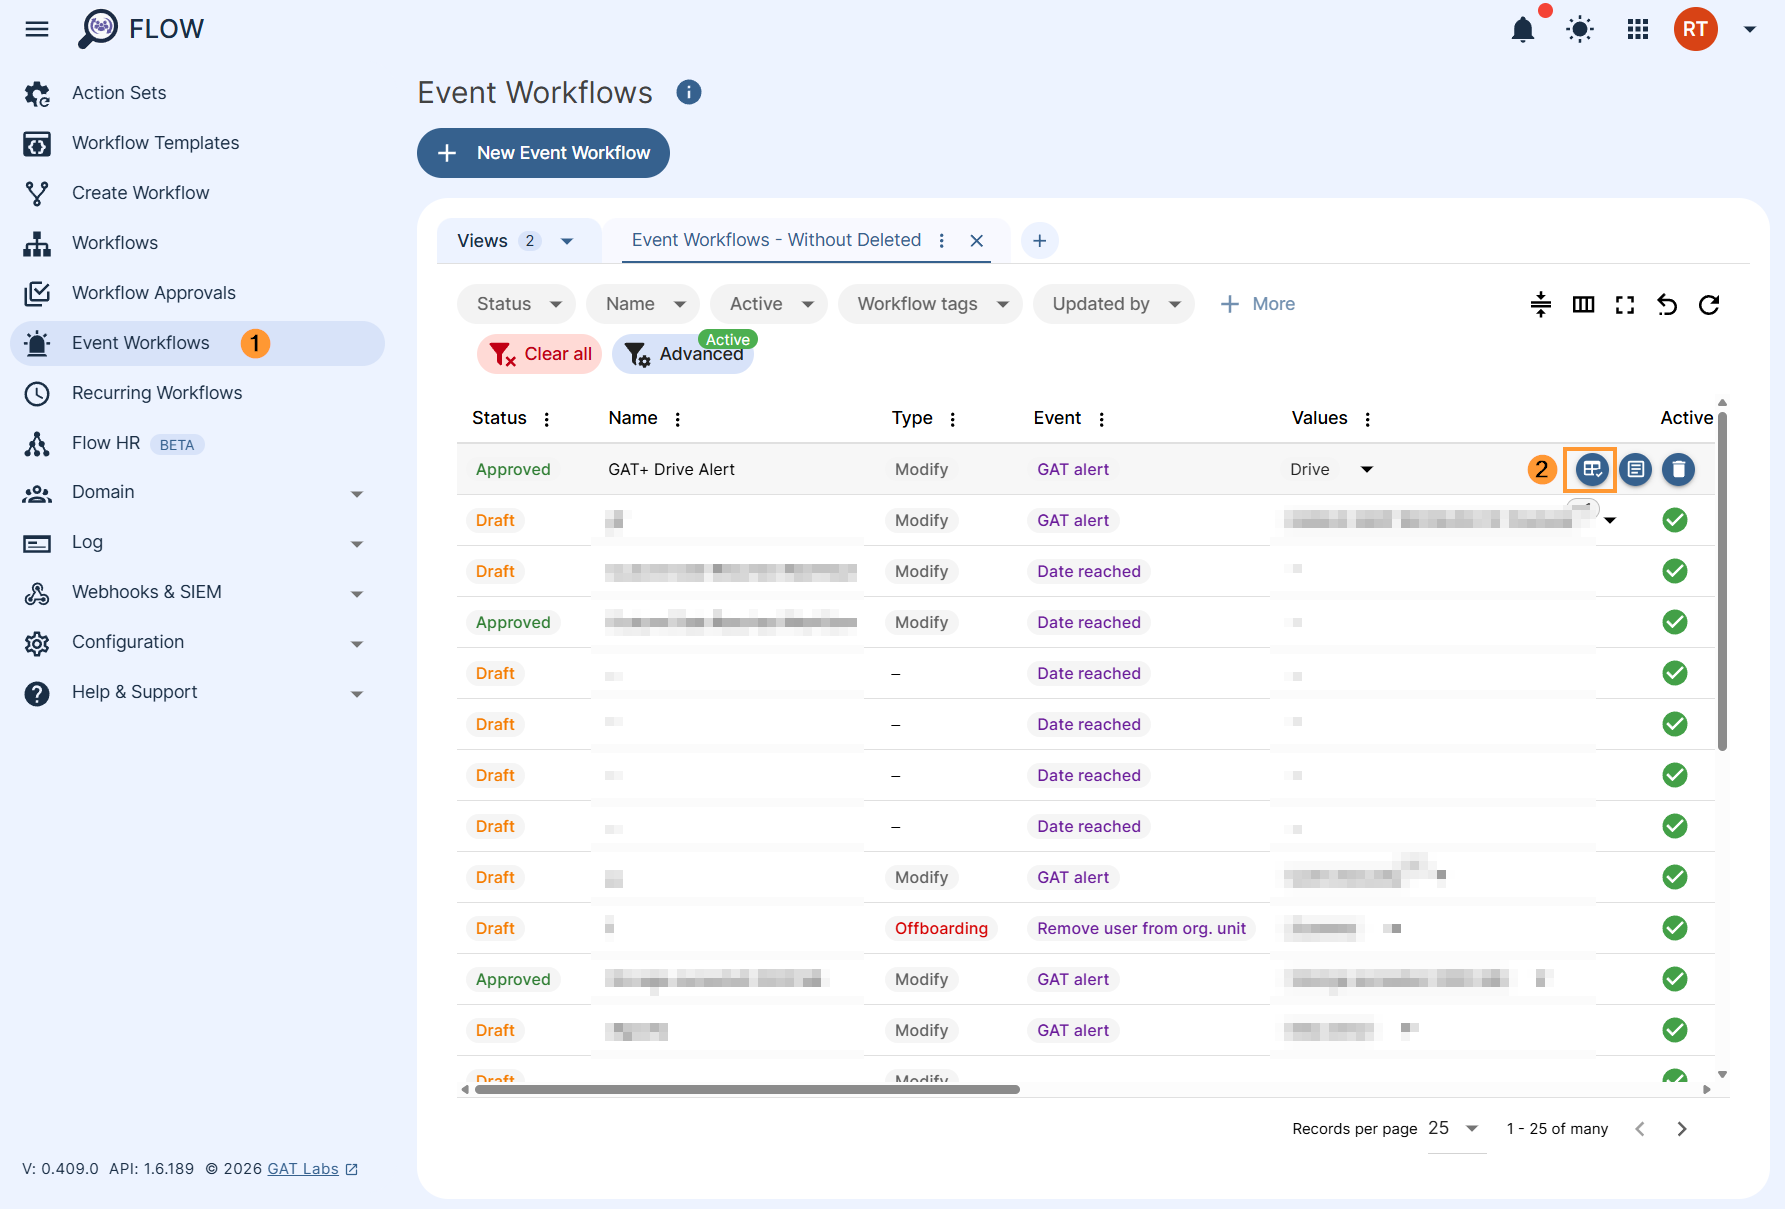1785x1209 pixels.
Task: Open Recurring Workflows from the sidebar
Action: 156,392
